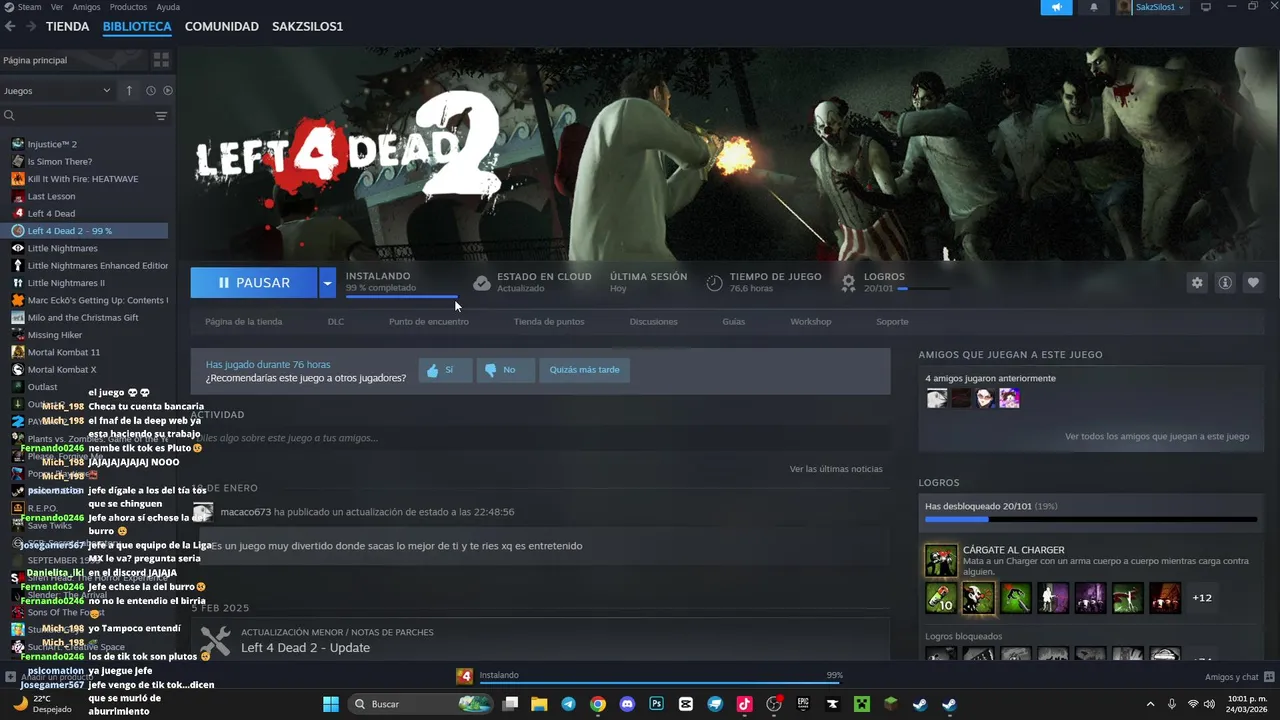Viewport: 1280px width, 720px height.
Task: Open the Soporte link
Action: (x=892, y=322)
